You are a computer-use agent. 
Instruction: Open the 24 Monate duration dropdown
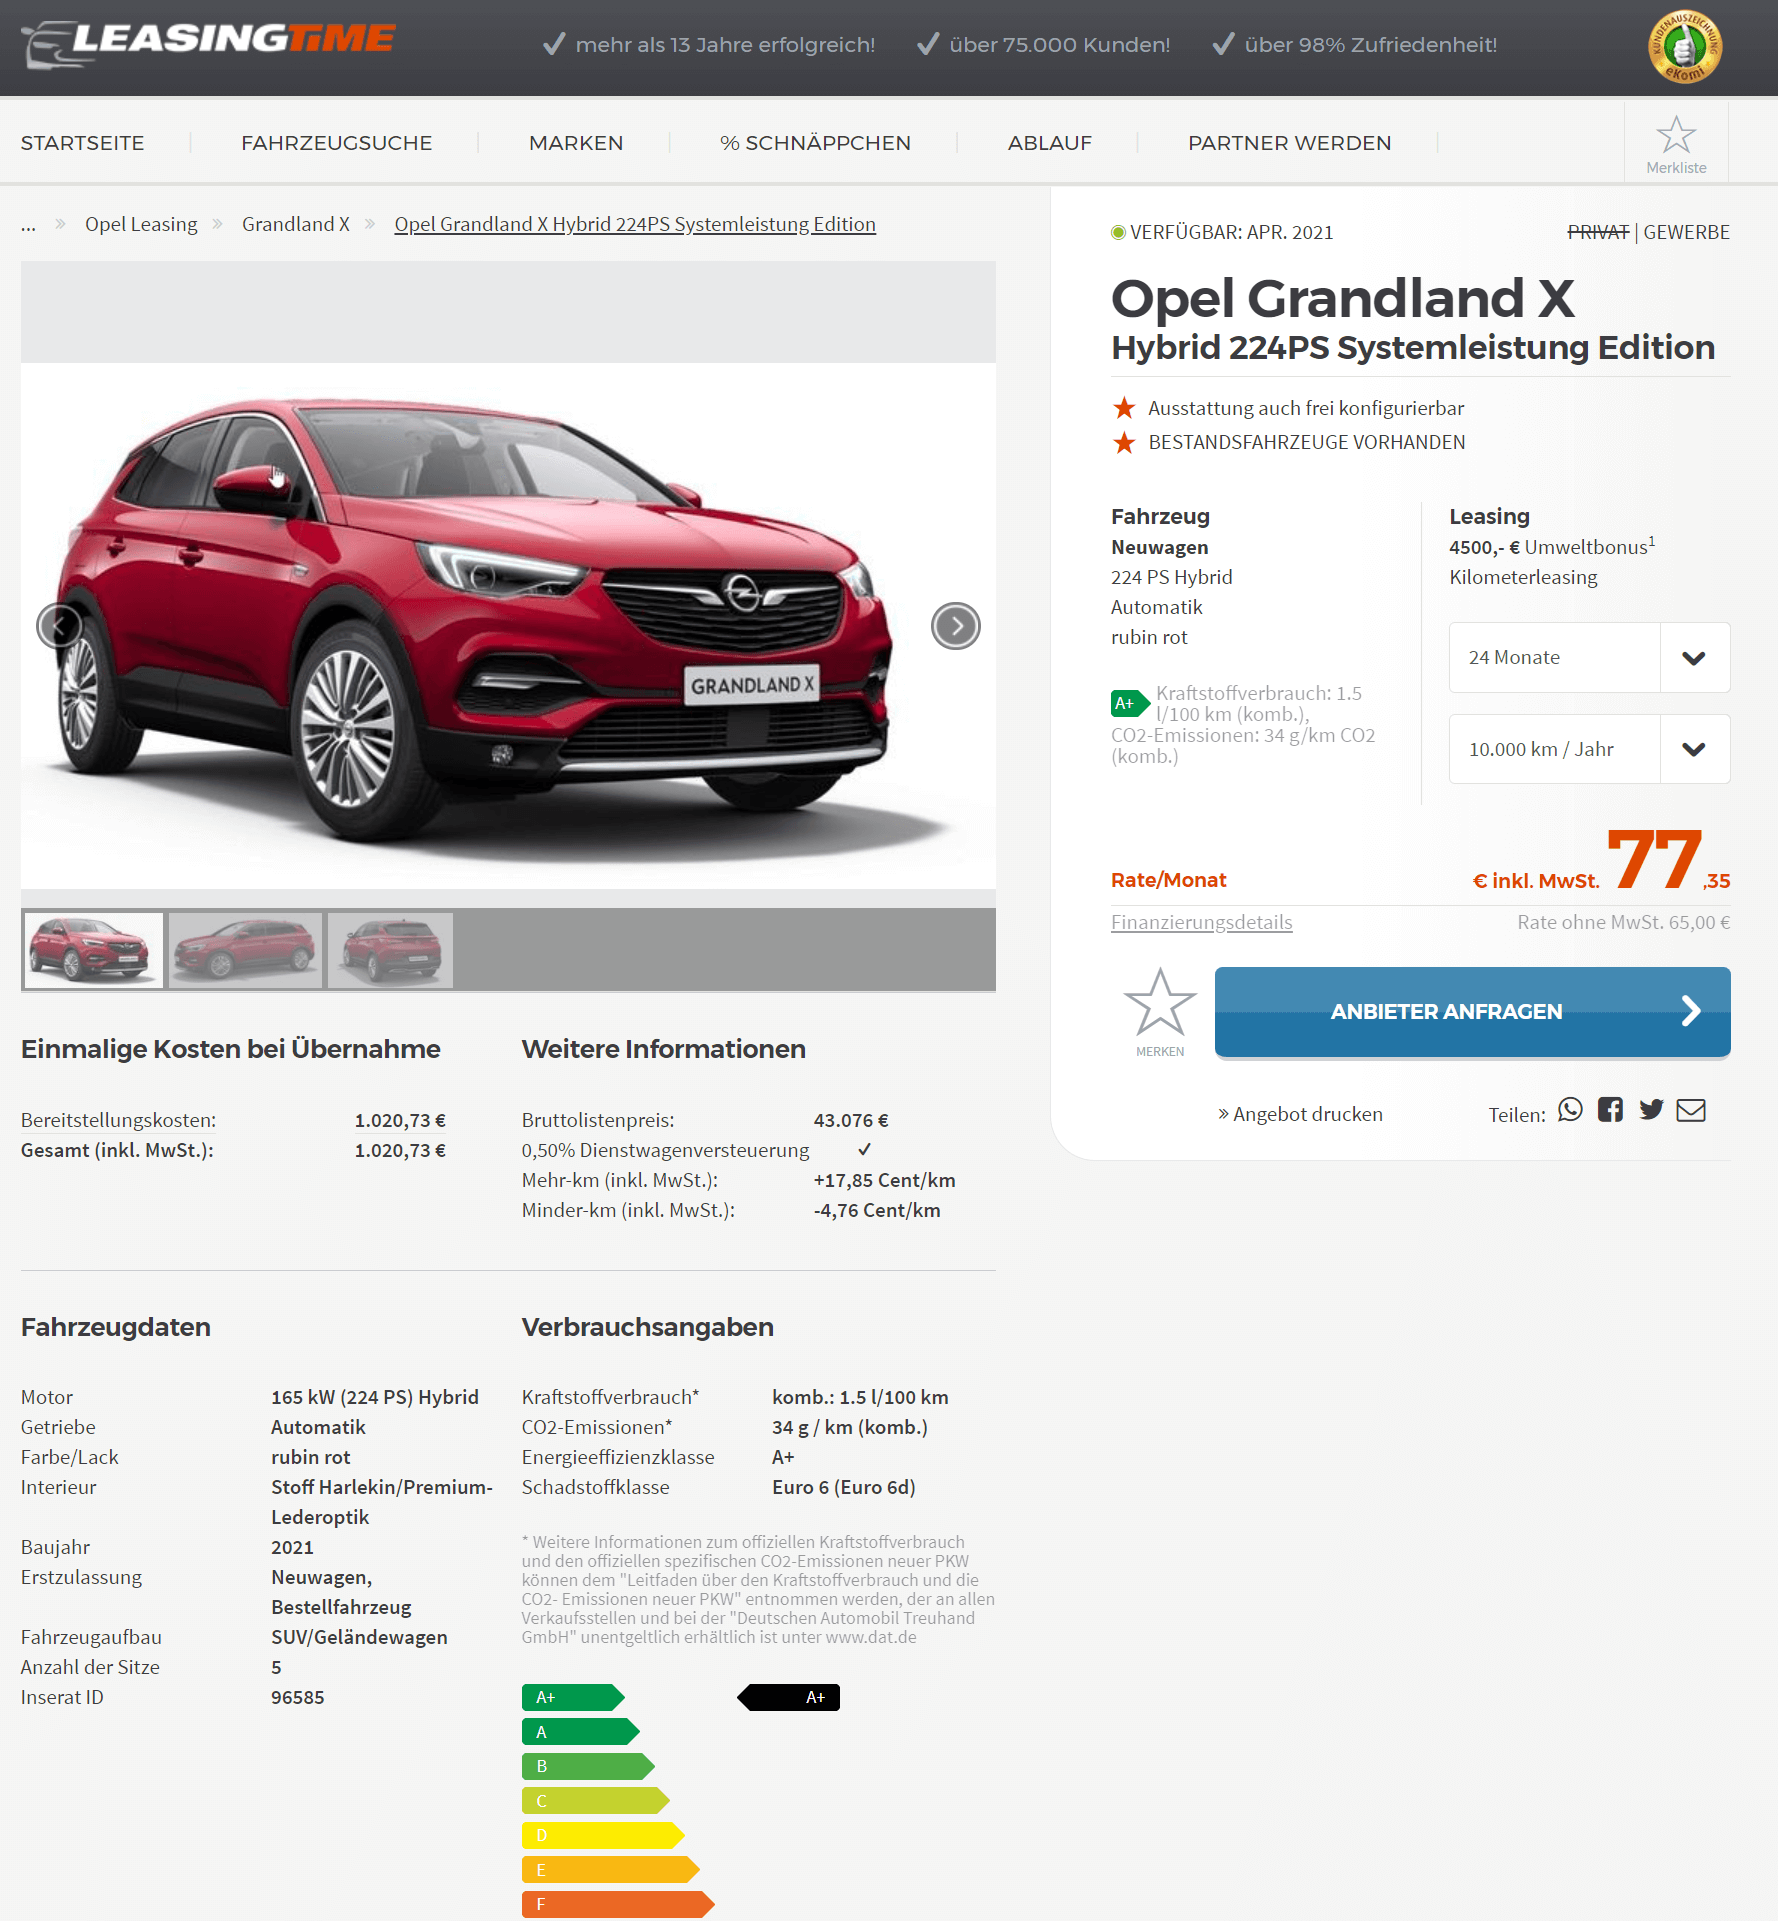[1589, 658]
